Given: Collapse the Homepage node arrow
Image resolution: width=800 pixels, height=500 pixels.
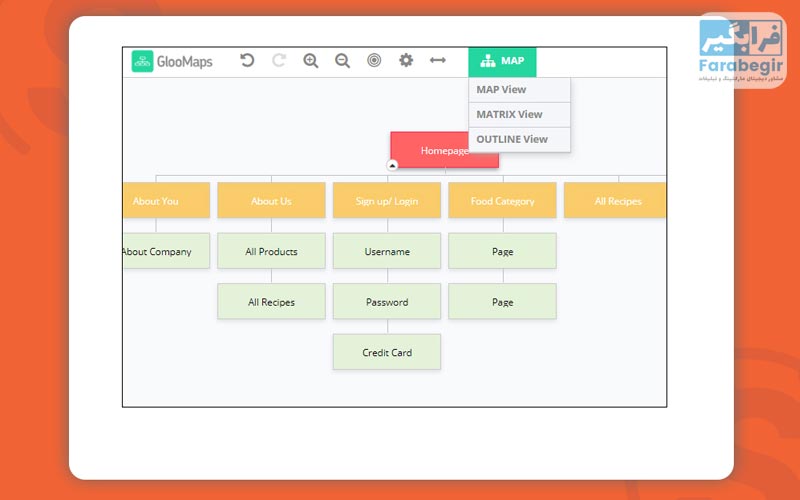Looking at the screenshot, I should tap(392, 165).
